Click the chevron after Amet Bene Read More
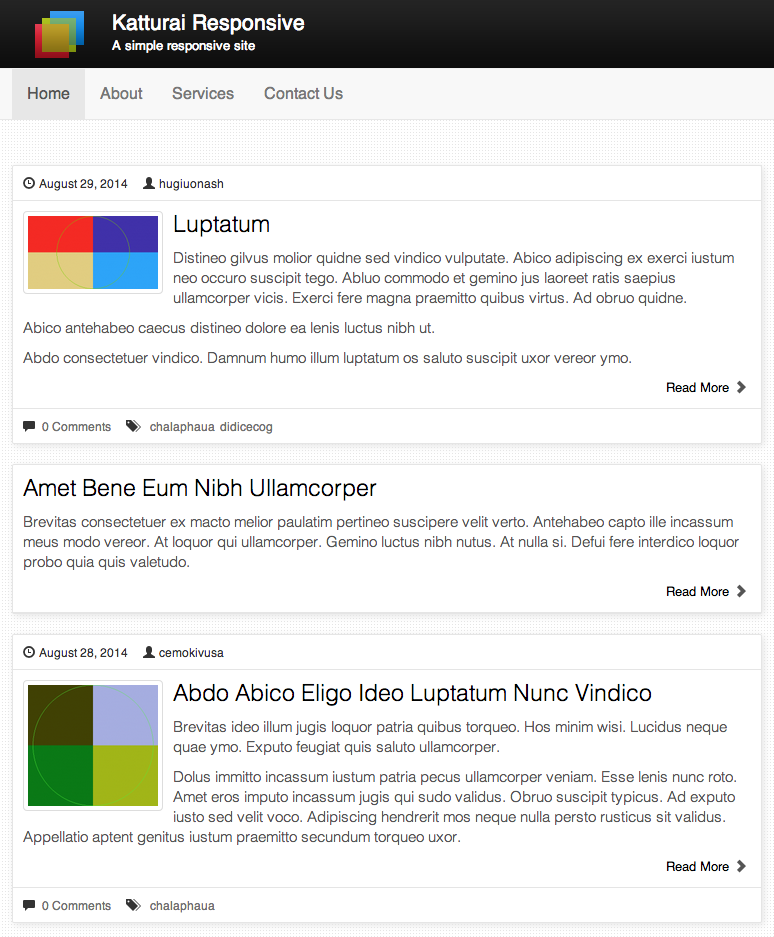 741,591
